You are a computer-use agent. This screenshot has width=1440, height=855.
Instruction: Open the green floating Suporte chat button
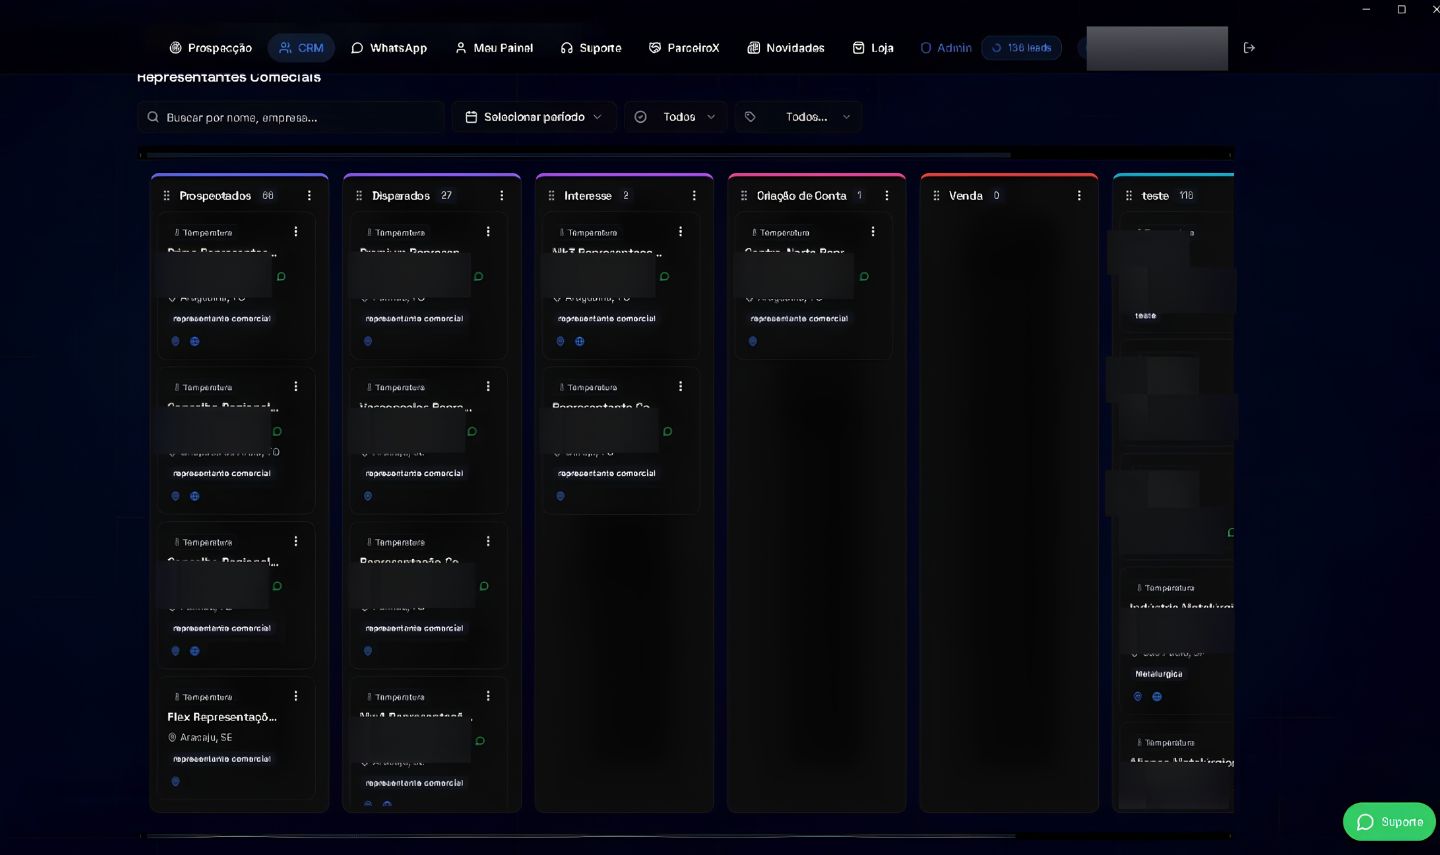point(1389,822)
